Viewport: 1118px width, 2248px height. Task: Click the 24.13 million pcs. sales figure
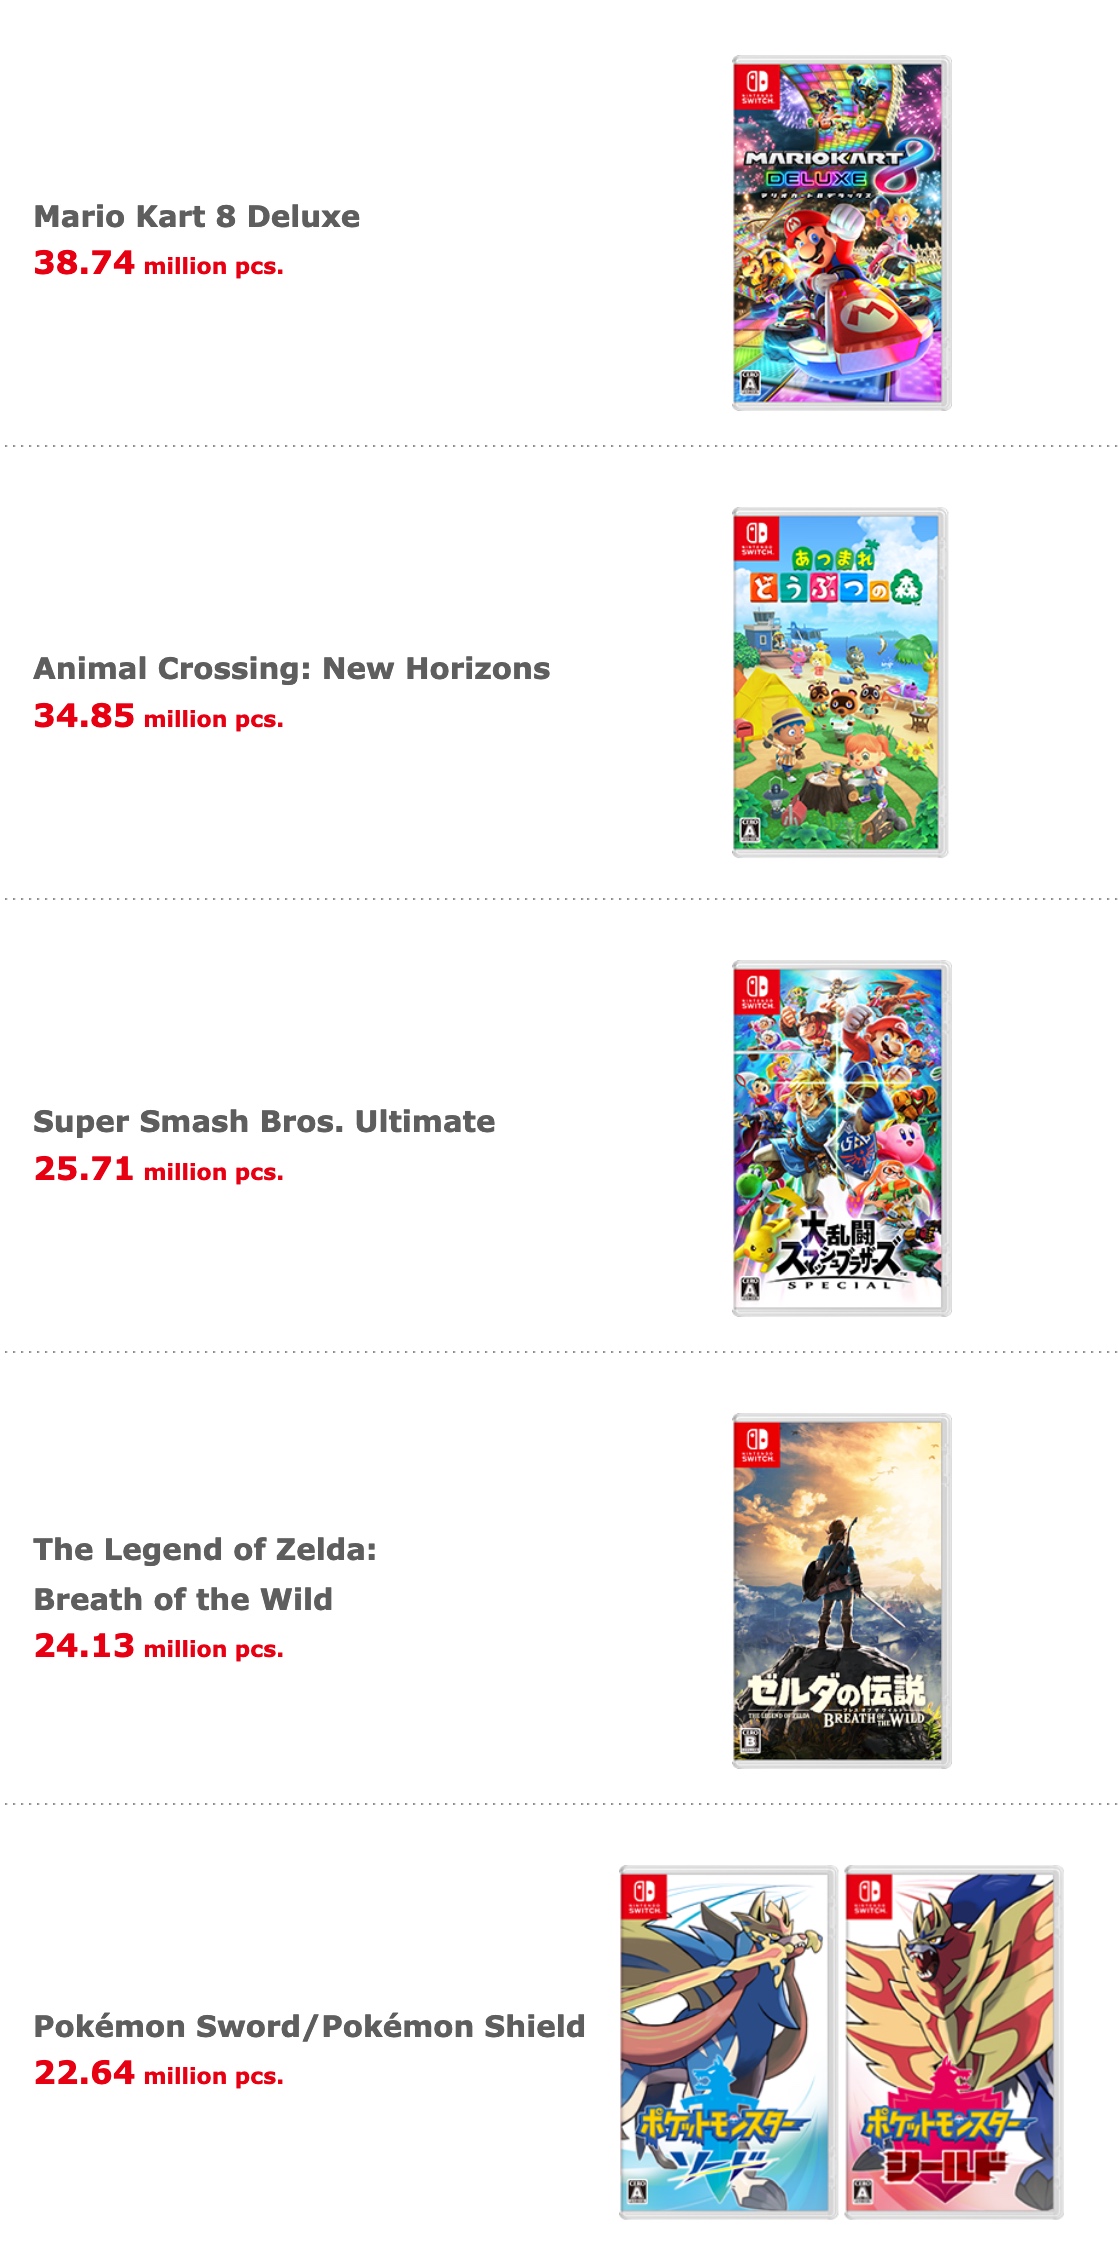158,1646
